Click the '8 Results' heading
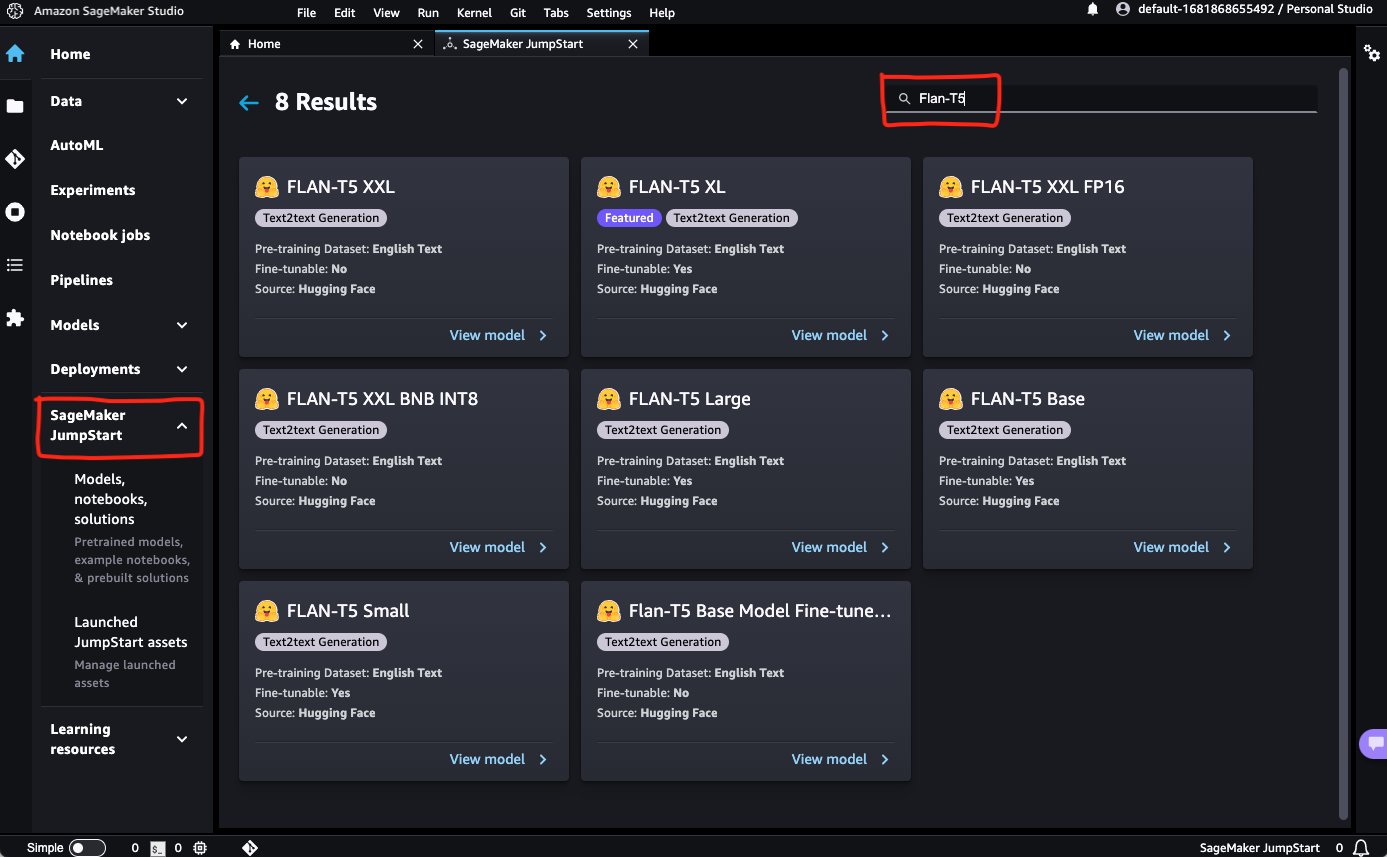Screen dimensions: 1387x857 (326, 102)
